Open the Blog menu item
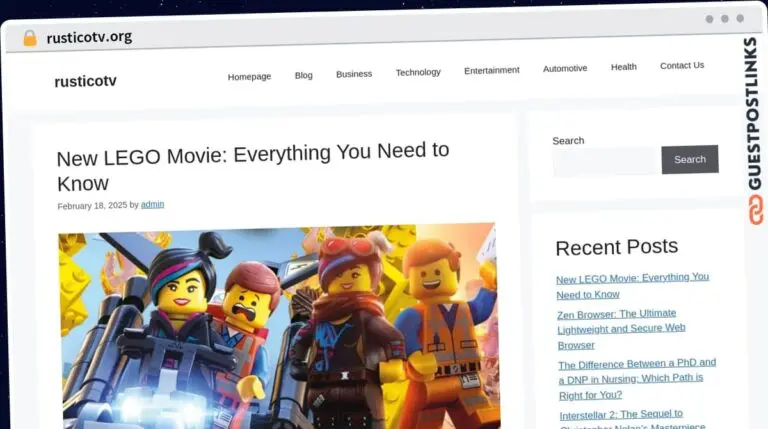 point(303,75)
